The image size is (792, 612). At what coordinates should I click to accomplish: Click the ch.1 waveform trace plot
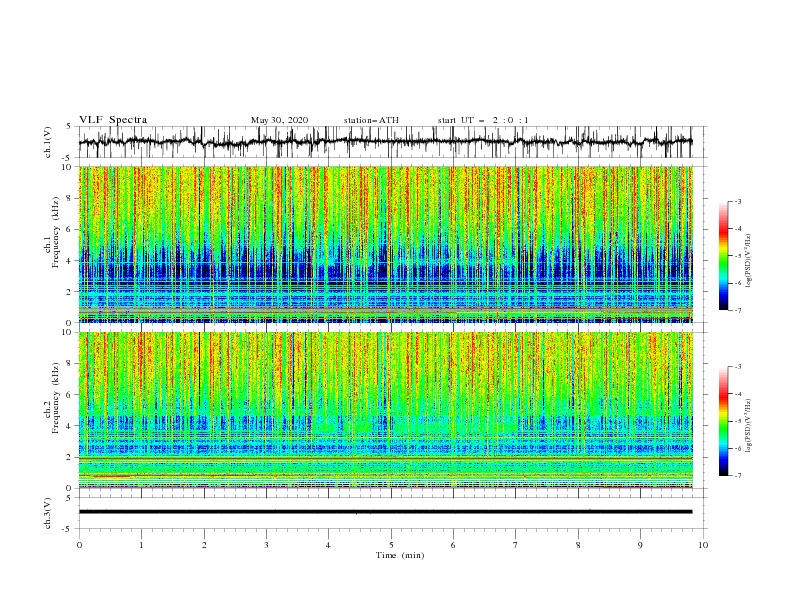tap(385, 142)
